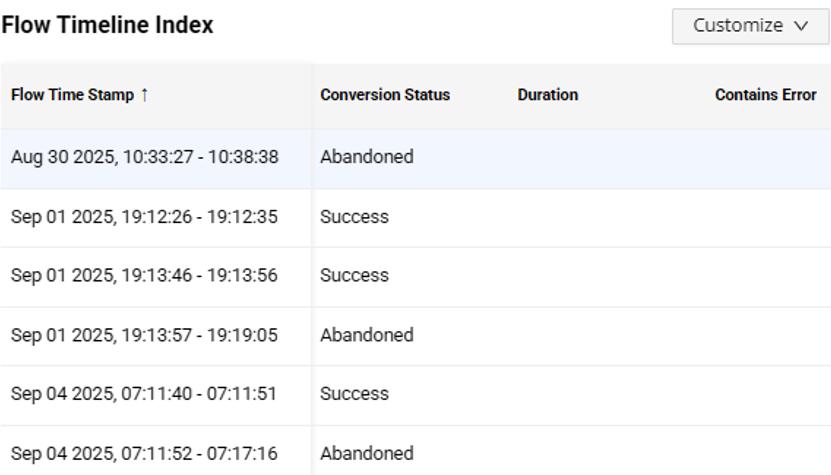The height and width of the screenshot is (475, 831).
Task: Click Abandoned status in the Aug 30 row
Action: tap(367, 157)
